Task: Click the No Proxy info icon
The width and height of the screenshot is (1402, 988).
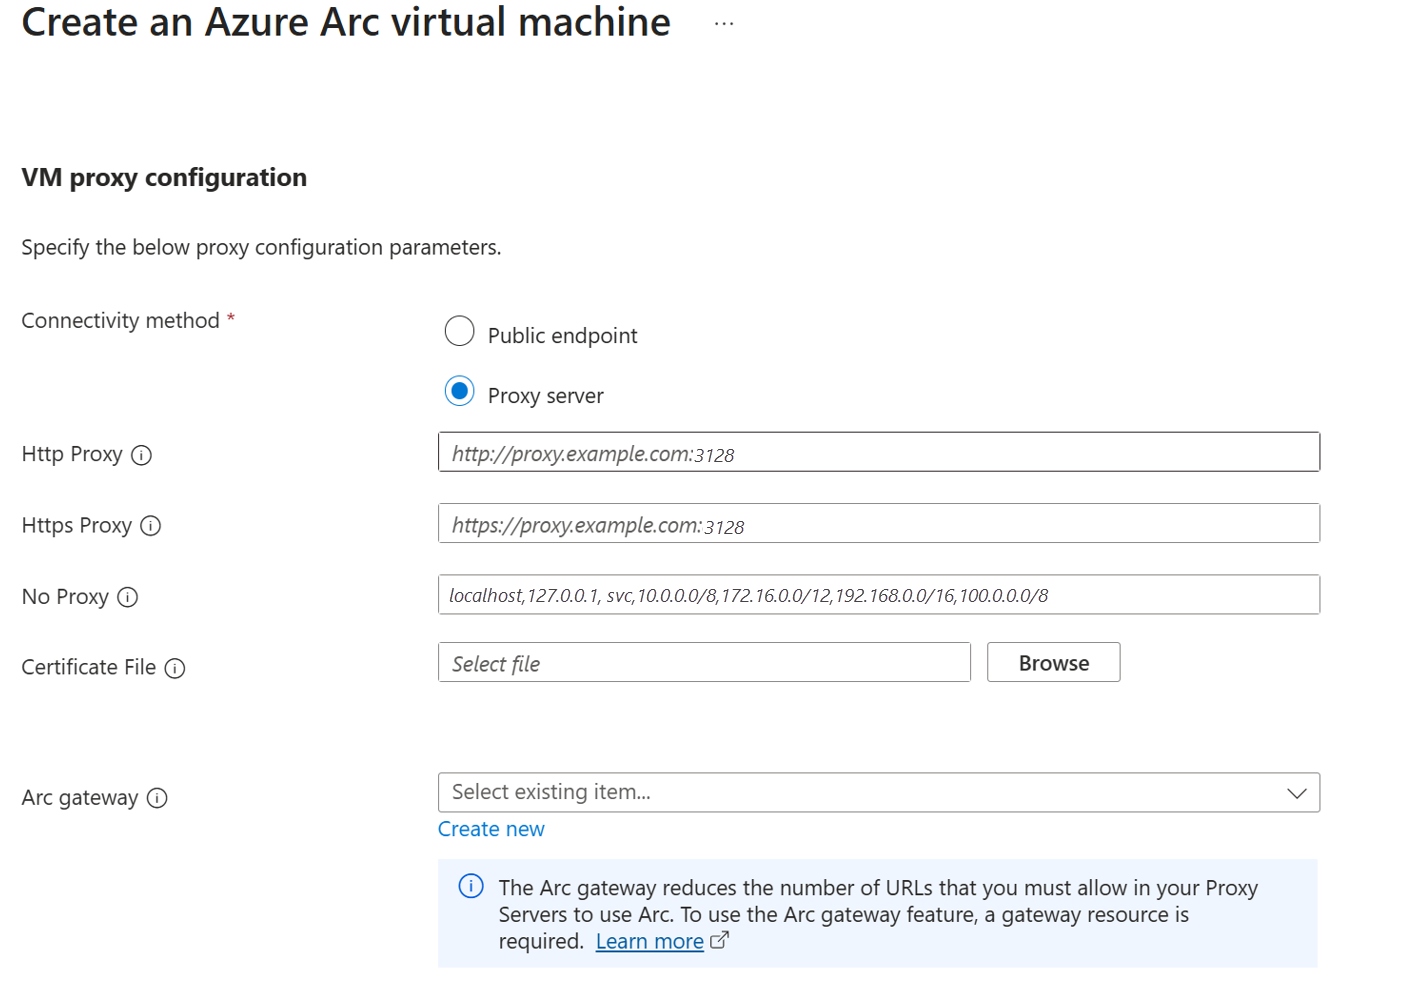Action: [127, 597]
